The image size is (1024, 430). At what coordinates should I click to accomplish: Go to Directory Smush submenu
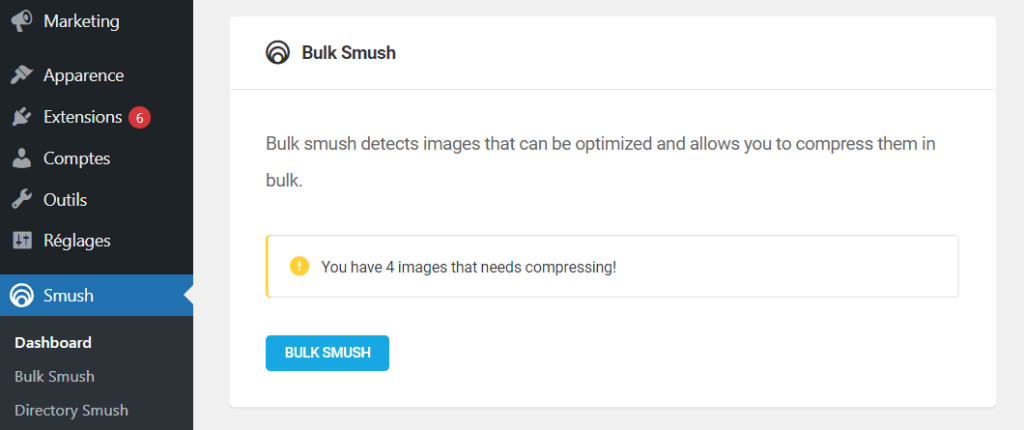point(71,410)
